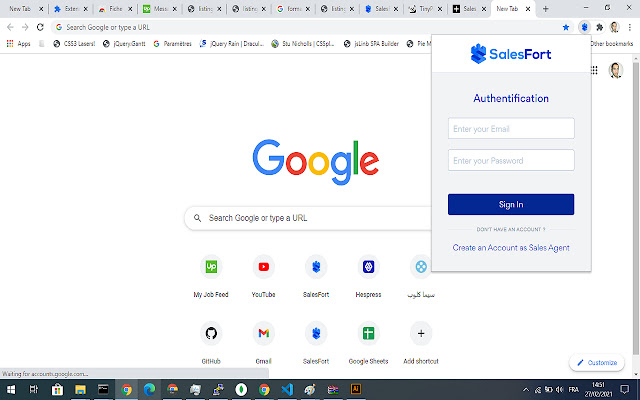Open Chrome profile avatar in toolbar
640x400 pixels.
click(x=614, y=27)
